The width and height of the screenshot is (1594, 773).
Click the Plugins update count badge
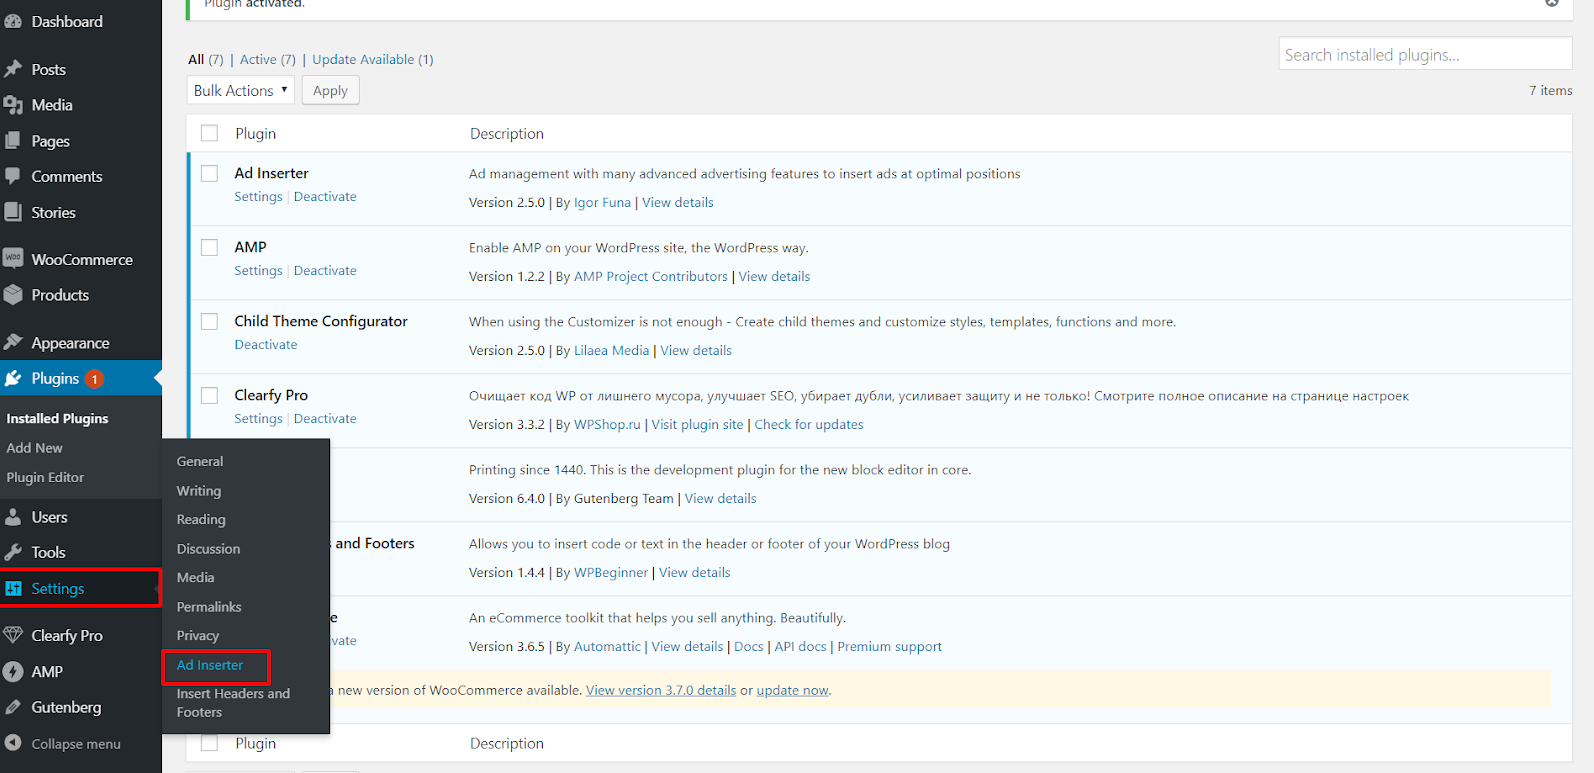coord(94,379)
